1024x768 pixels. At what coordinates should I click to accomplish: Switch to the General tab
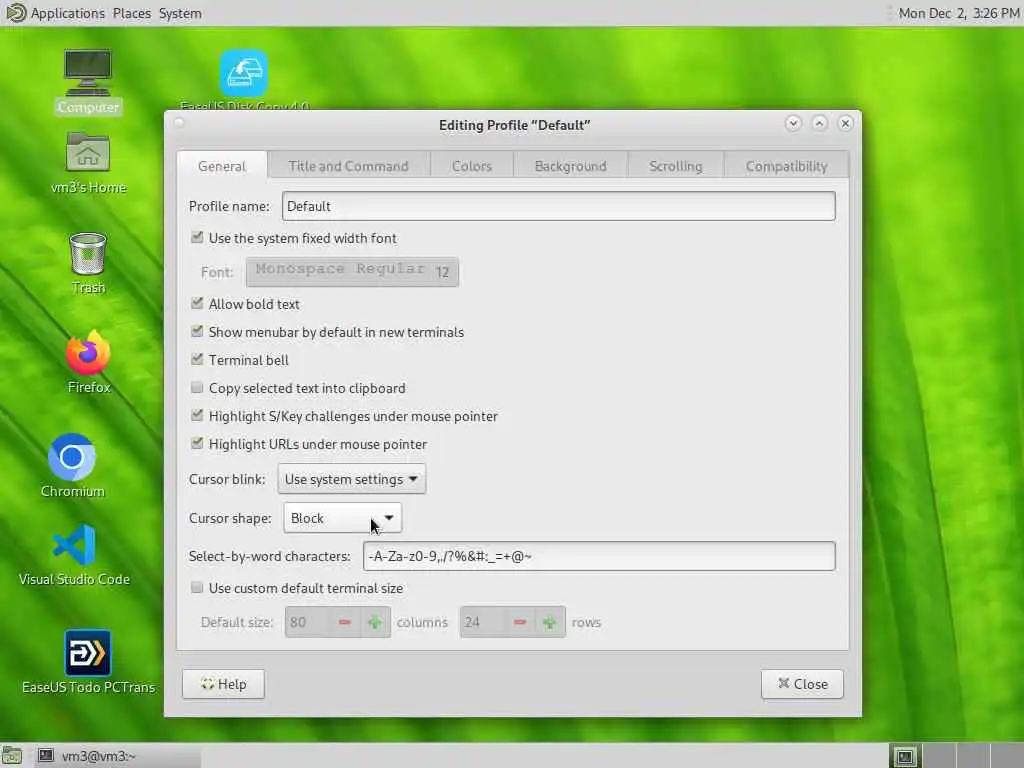point(222,166)
